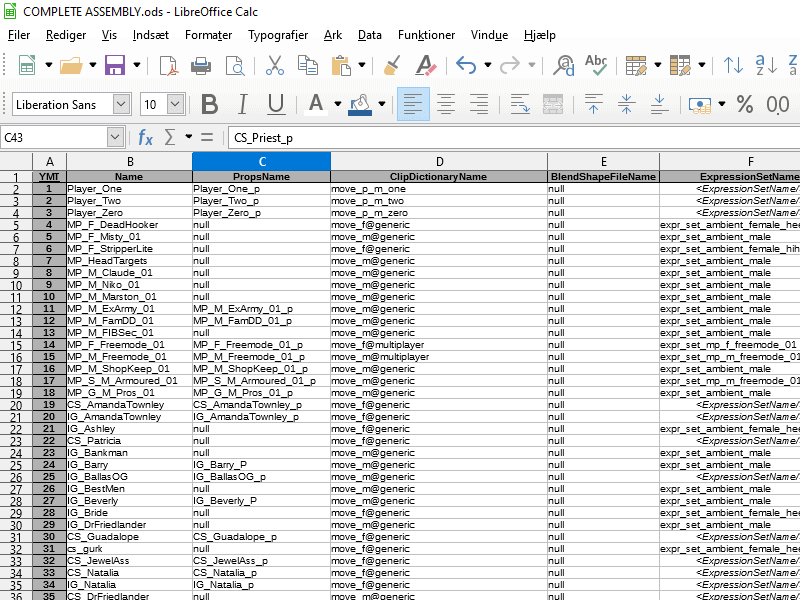Click the Sort icon with up-down arrows

click(x=734, y=65)
